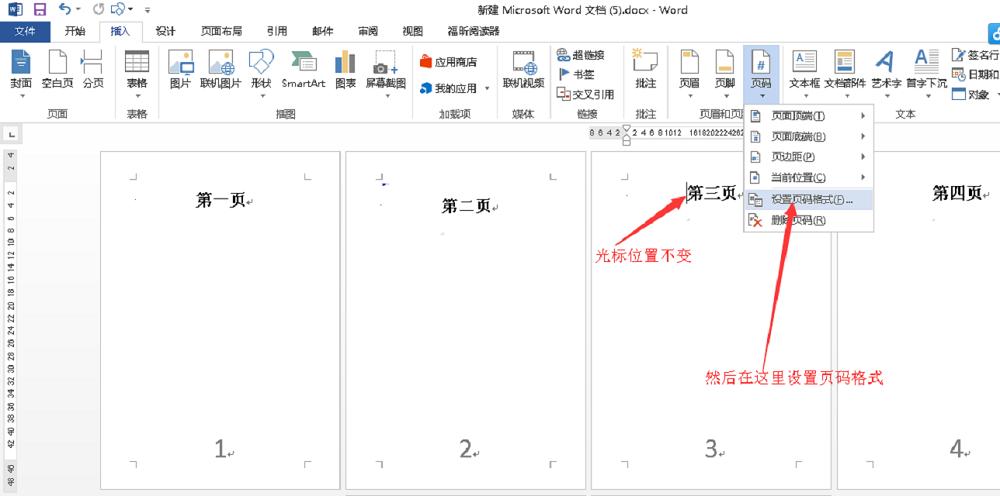
Task: Switch to the Design (设计) tab
Action: tap(165, 31)
